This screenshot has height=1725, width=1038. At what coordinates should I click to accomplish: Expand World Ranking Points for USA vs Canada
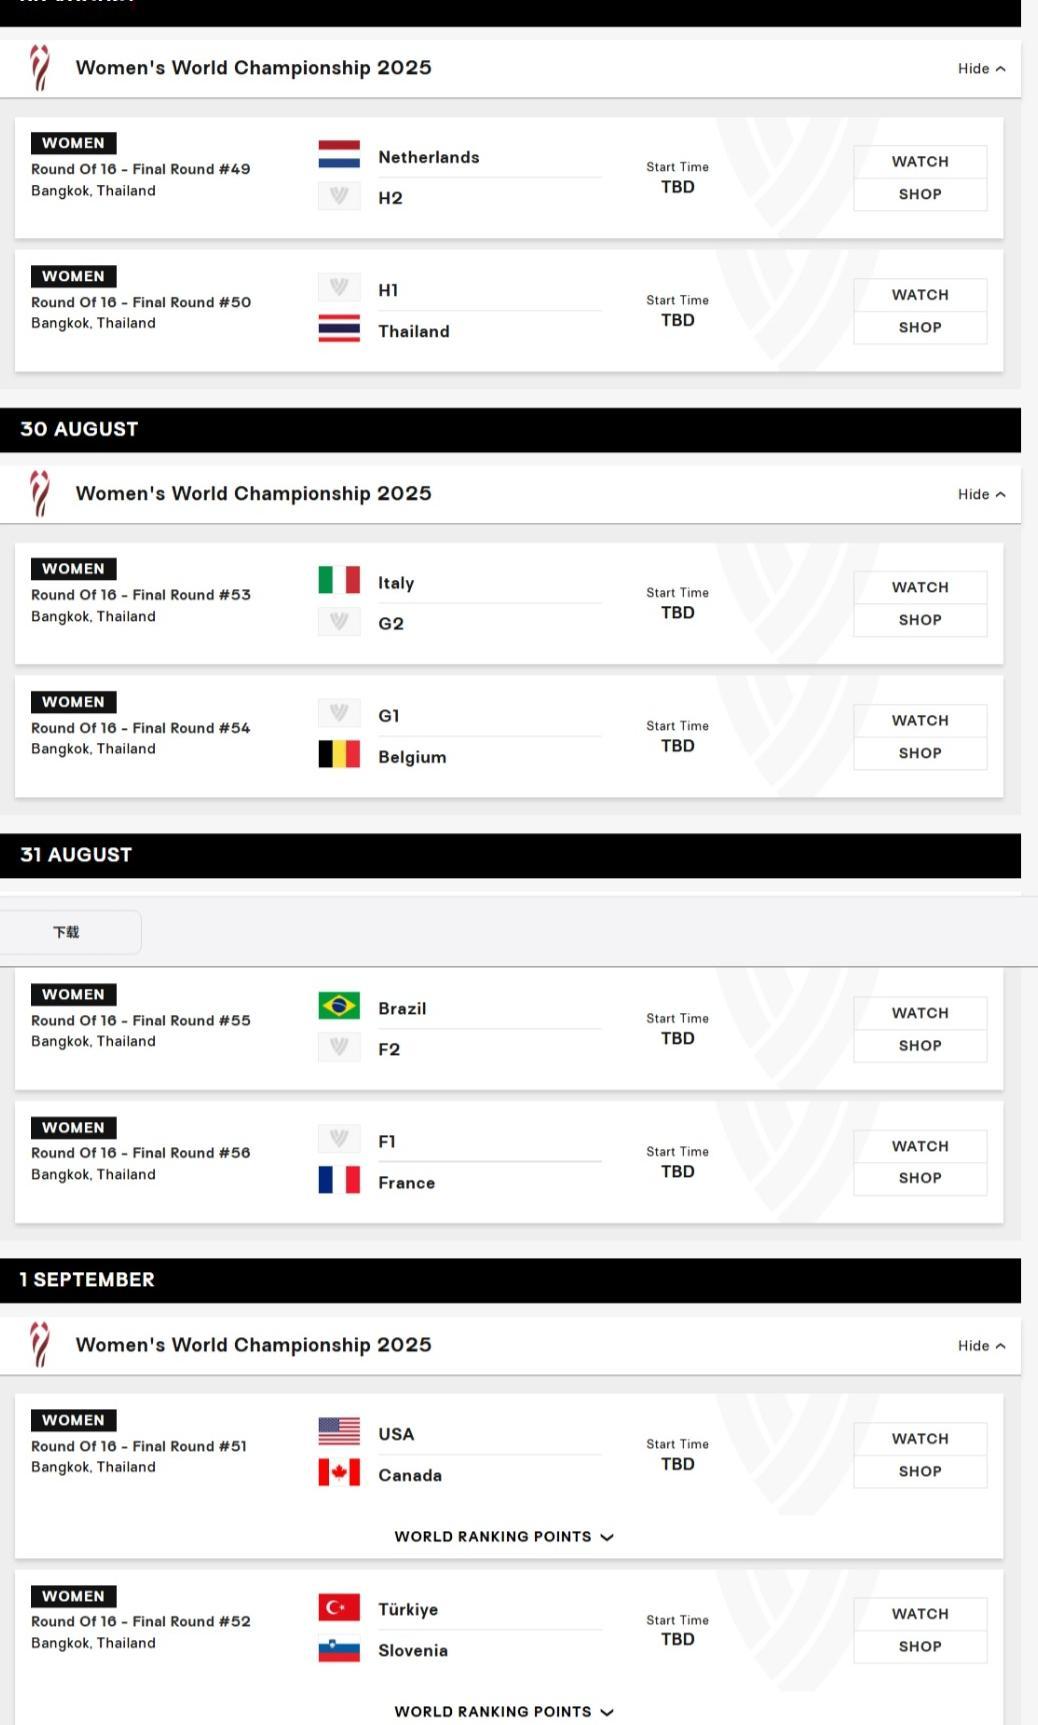pyautogui.click(x=503, y=1536)
